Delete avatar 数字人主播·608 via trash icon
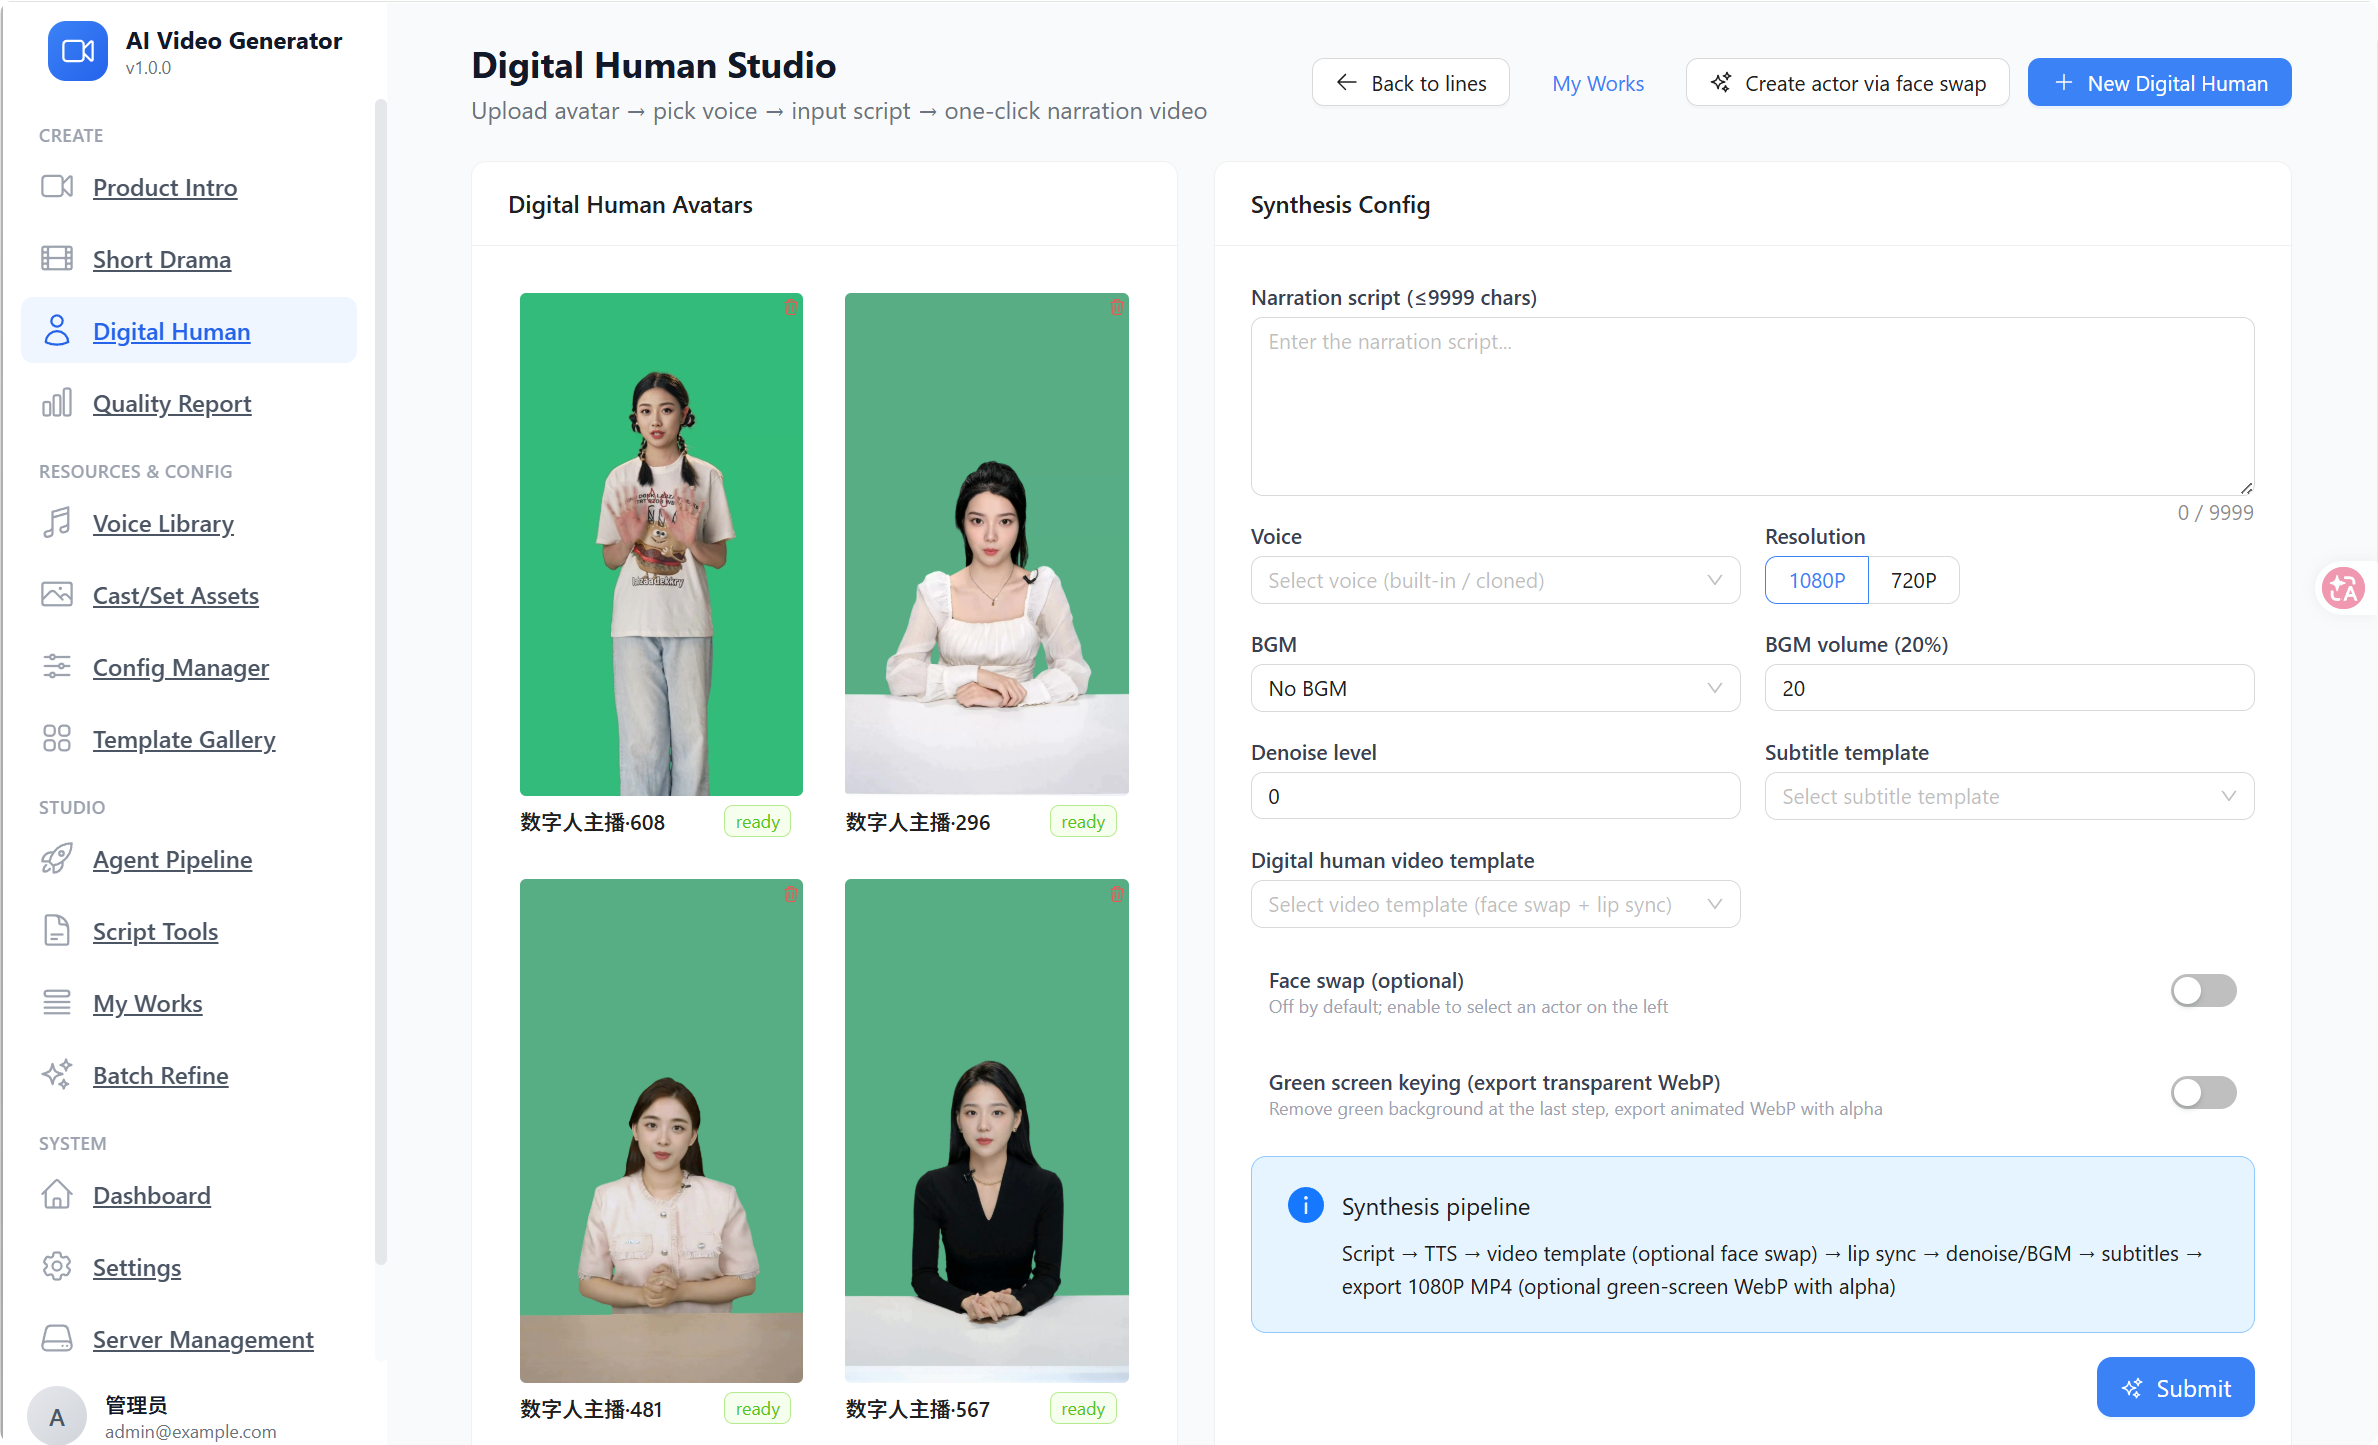 791,308
